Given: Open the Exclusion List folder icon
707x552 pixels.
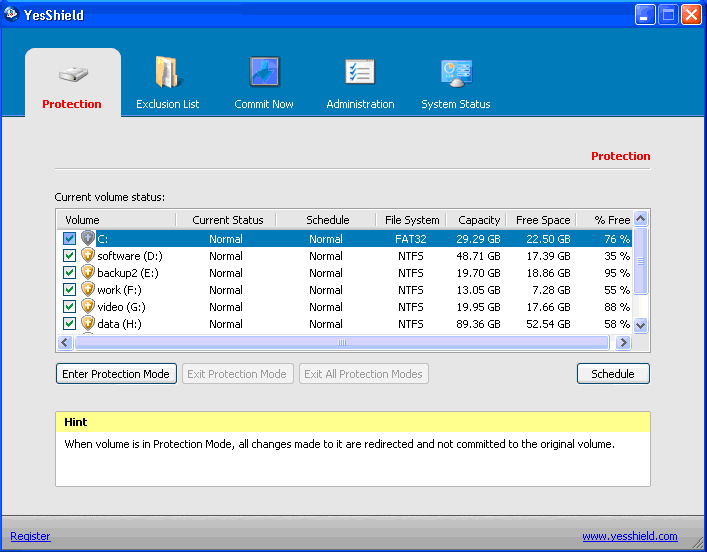Looking at the screenshot, I should point(168,72).
